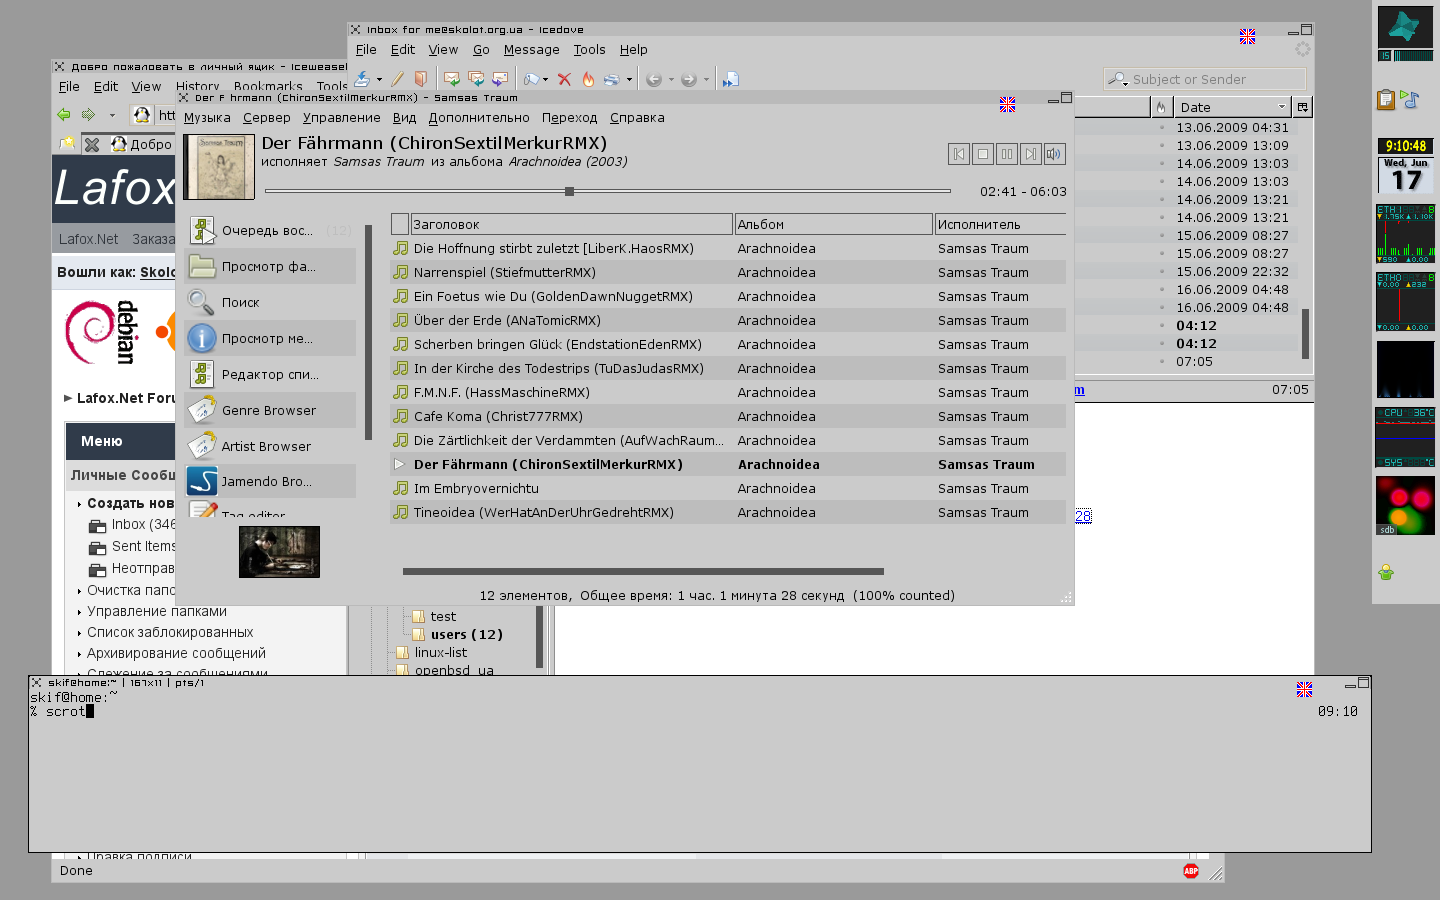Open the column picker icon beside Date header

tap(1302, 107)
